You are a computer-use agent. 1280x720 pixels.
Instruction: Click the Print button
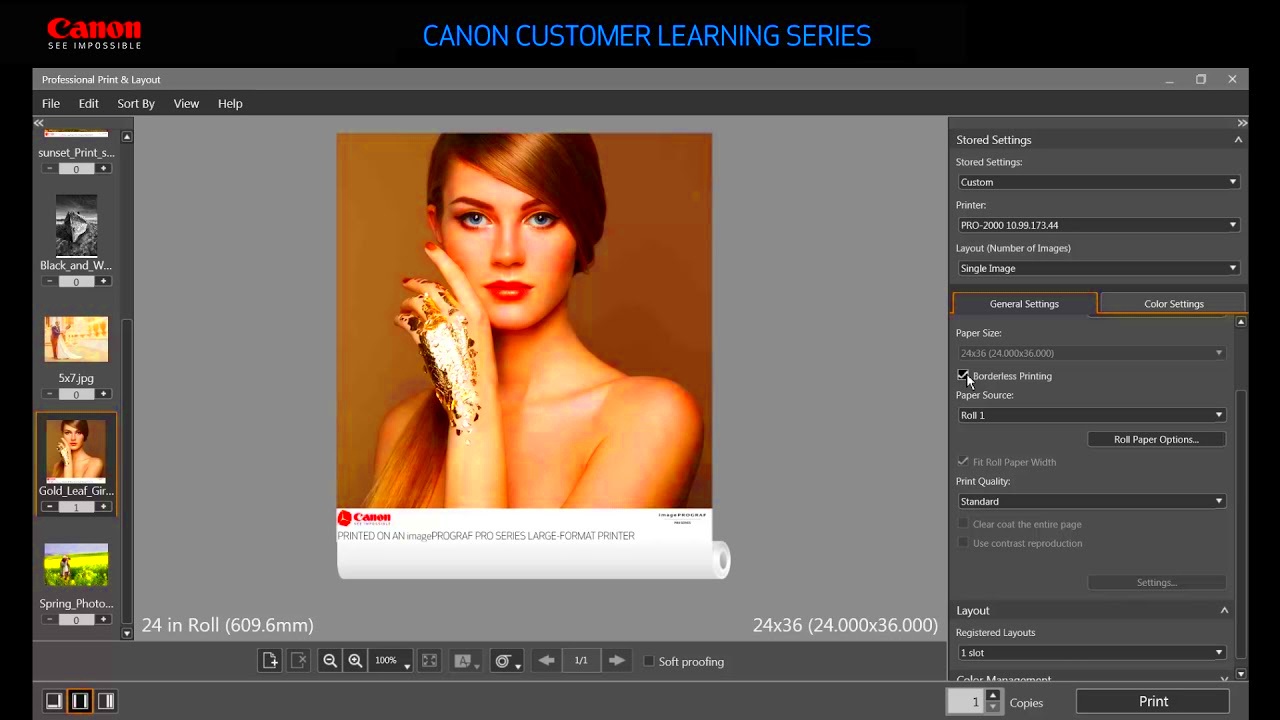tap(1153, 702)
